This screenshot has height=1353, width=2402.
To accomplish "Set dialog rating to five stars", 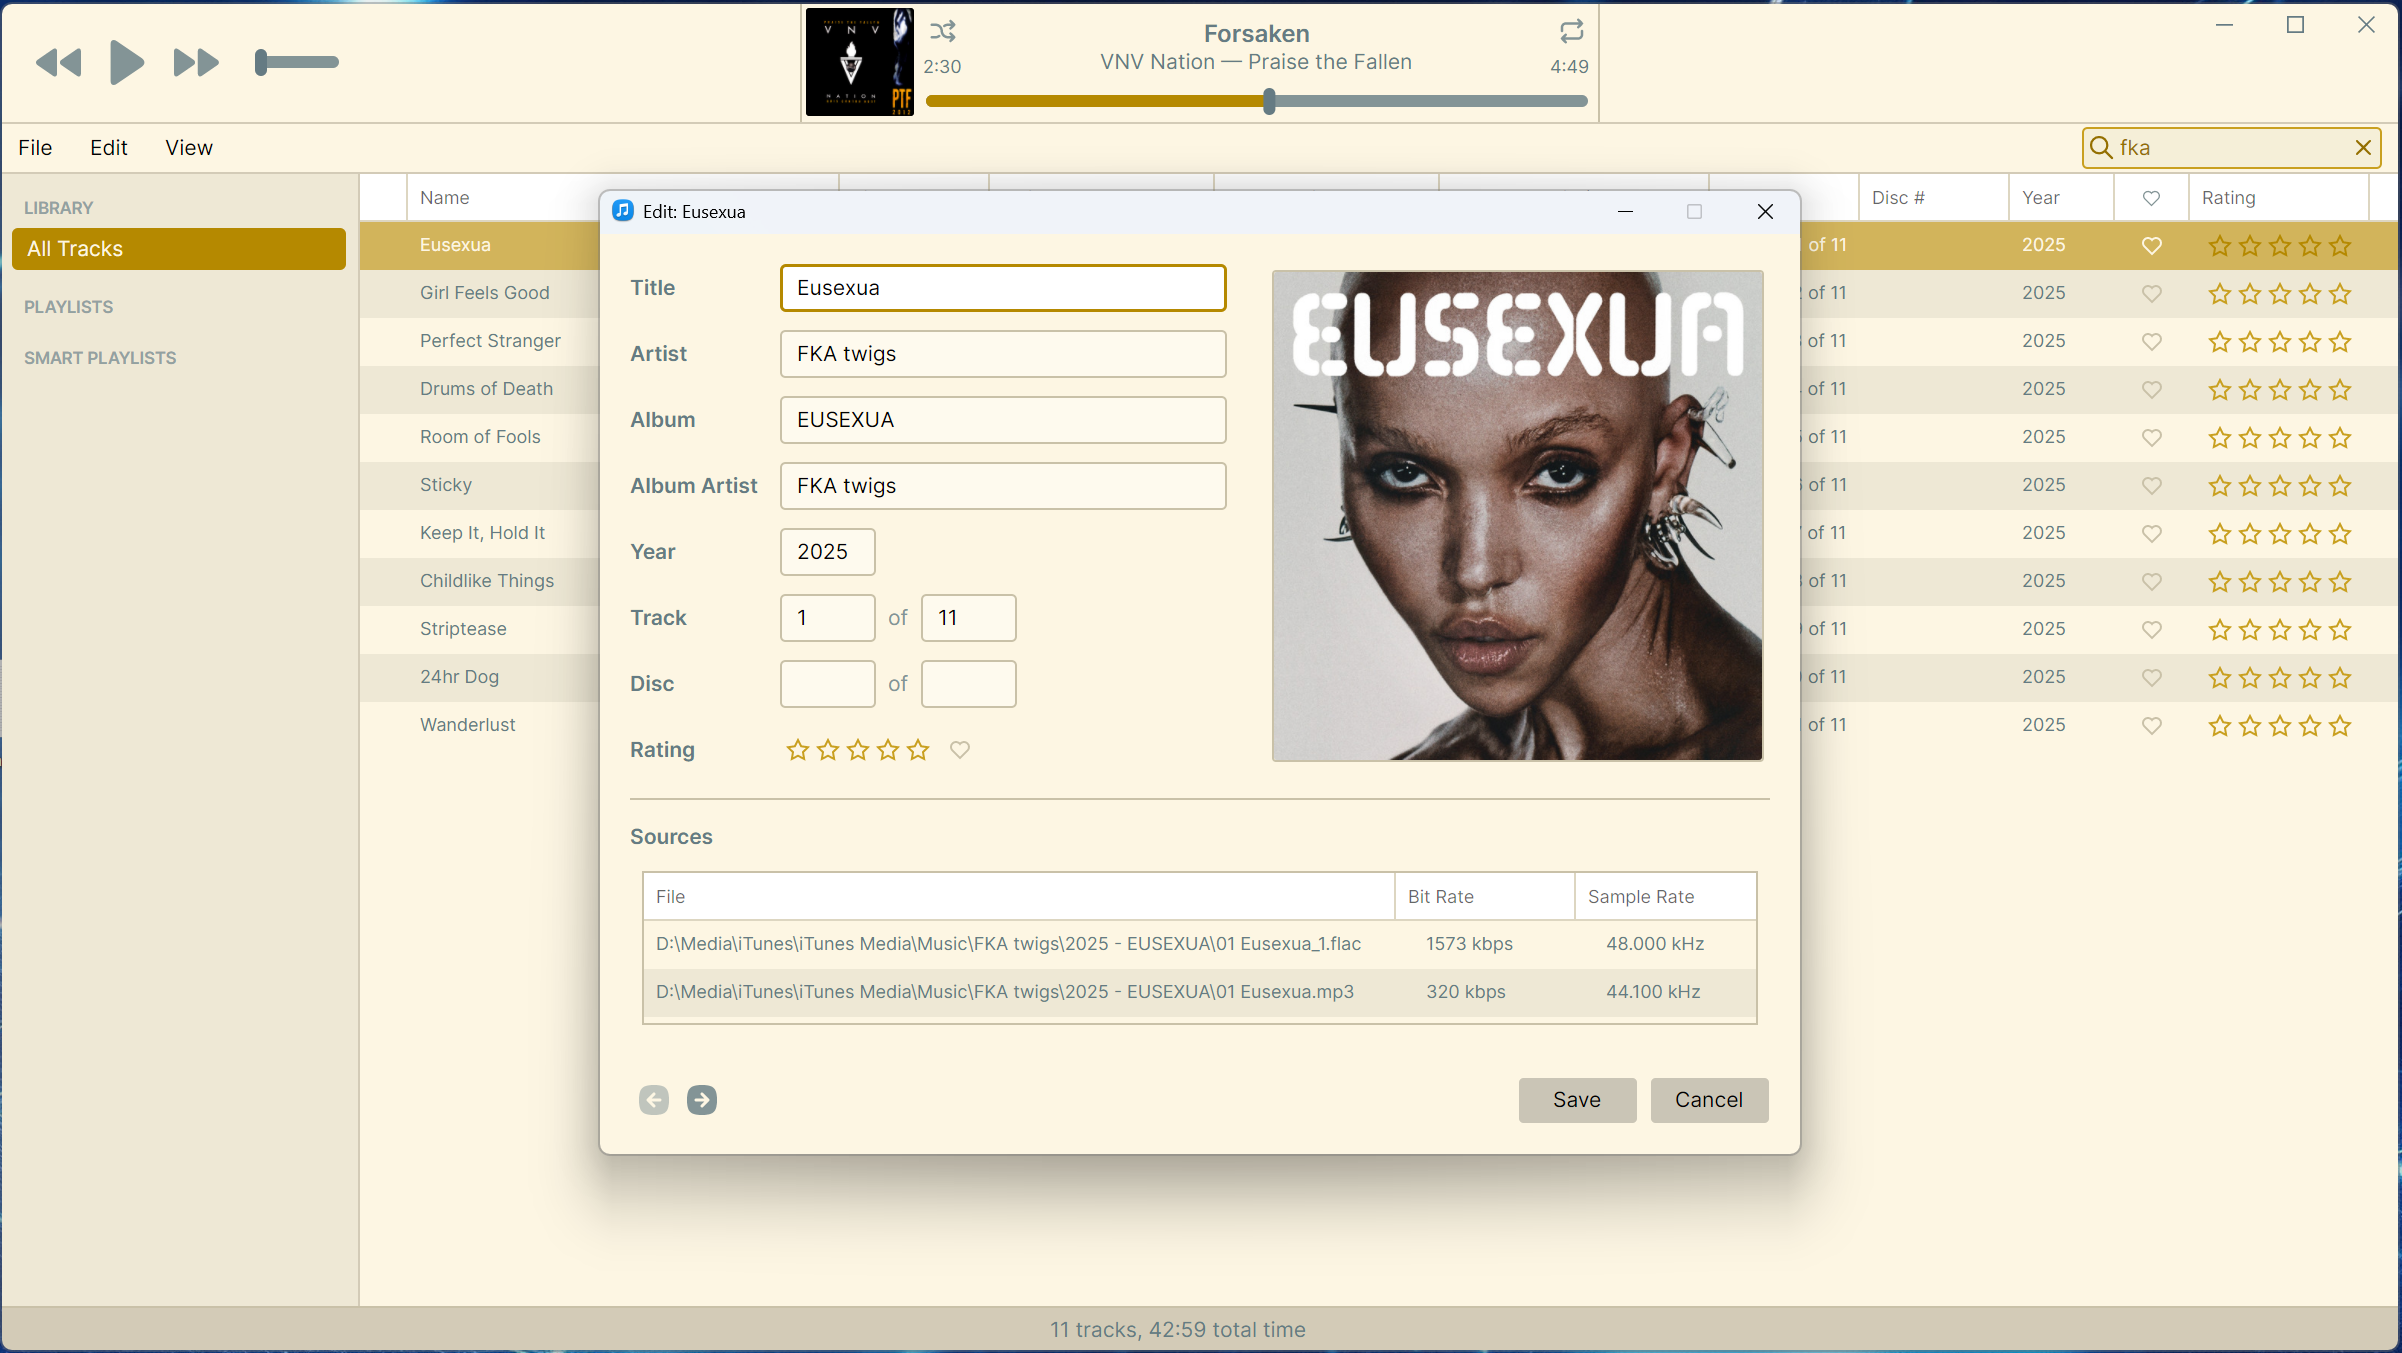I will click(918, 750).
